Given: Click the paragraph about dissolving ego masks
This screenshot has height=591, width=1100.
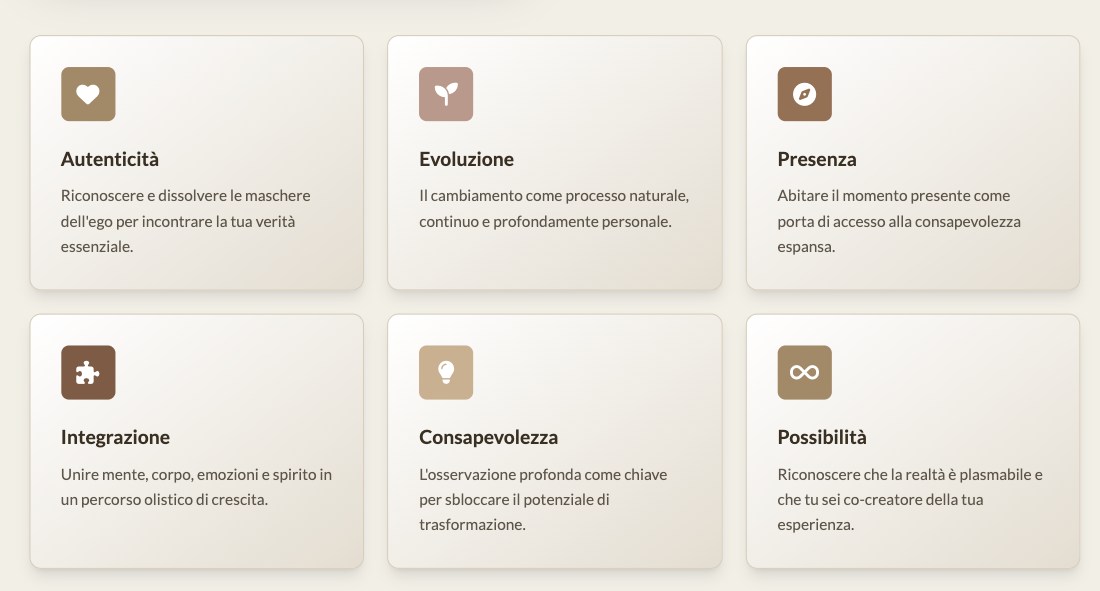Looking at the screenshot, I should [x=186, y=221].
